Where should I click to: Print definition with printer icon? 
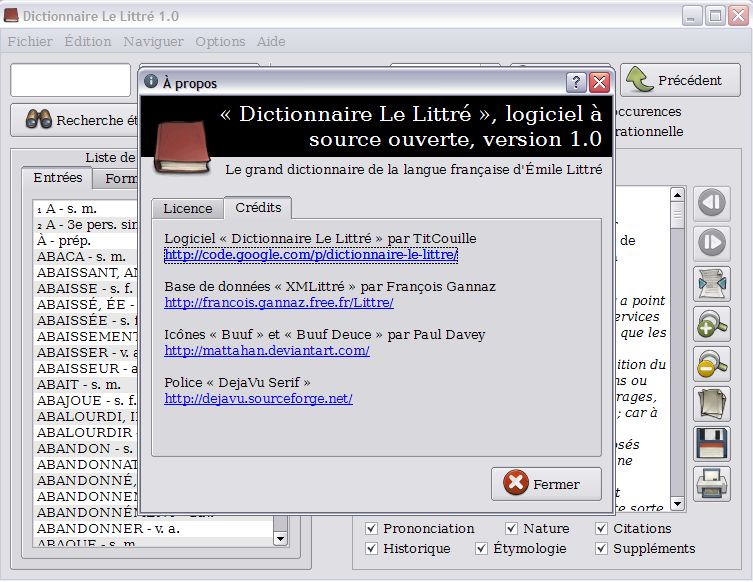(712, 484)
